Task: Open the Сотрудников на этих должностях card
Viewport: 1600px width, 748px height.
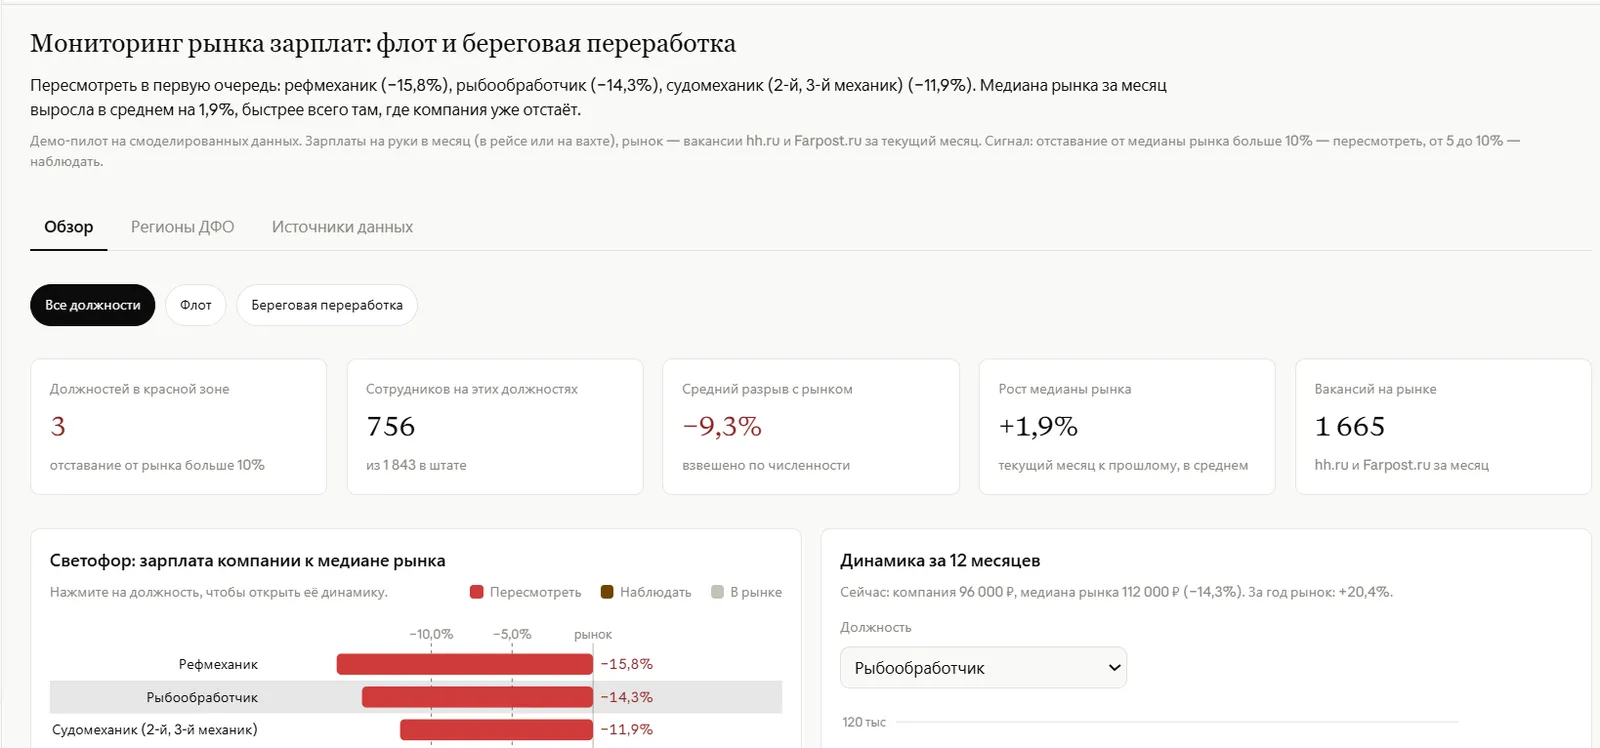Action: click(x=495, y=427)
